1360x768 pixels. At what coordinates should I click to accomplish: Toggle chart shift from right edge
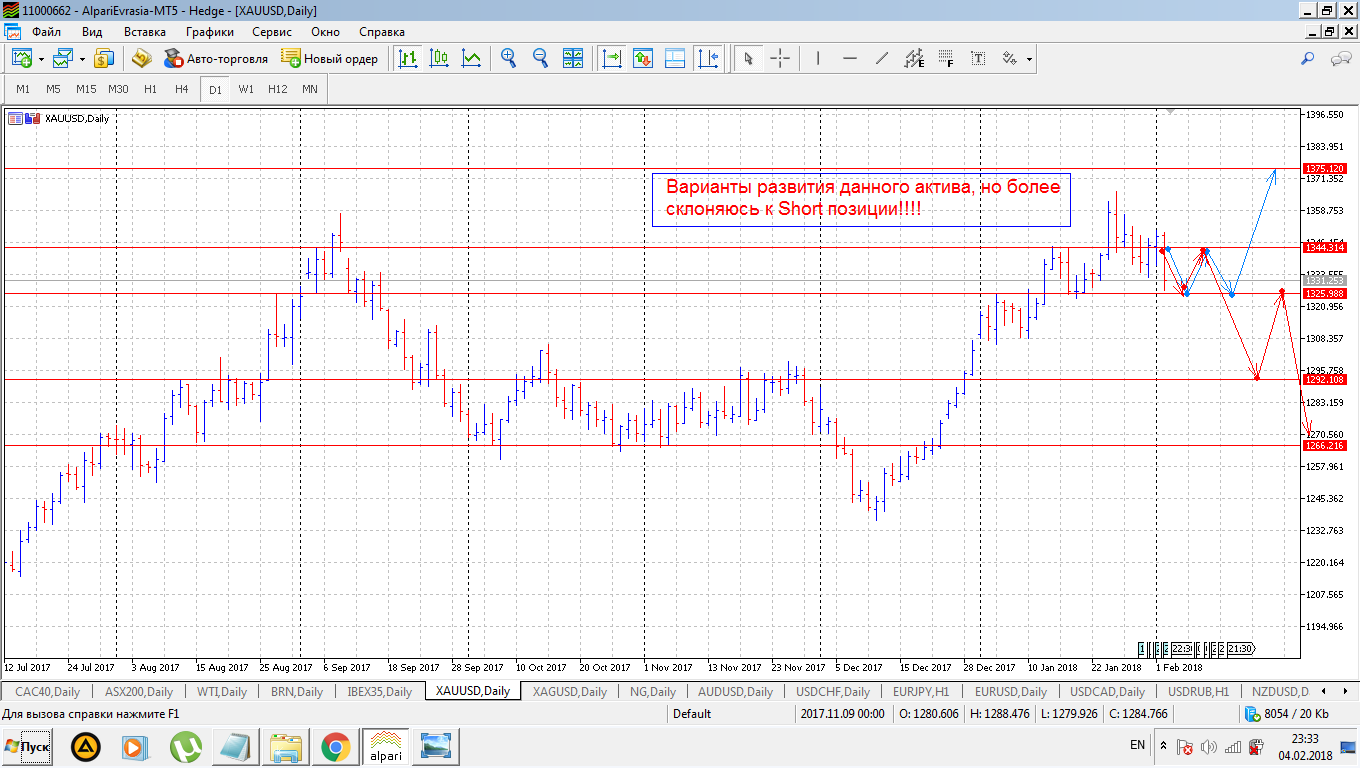click(x=708, y=59)
